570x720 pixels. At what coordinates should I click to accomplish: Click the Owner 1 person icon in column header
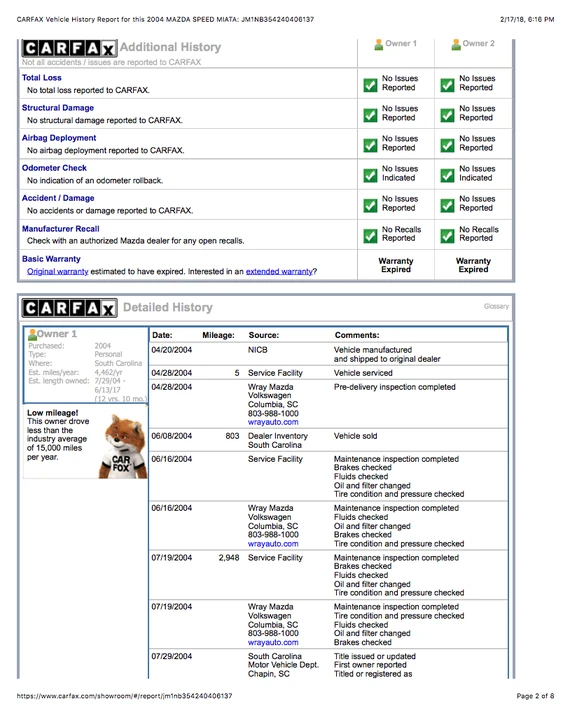(378, 45)
